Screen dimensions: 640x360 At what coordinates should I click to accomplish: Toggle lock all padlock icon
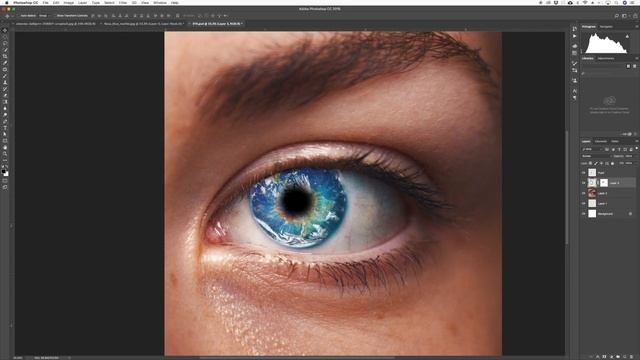(x=612, y=163)
